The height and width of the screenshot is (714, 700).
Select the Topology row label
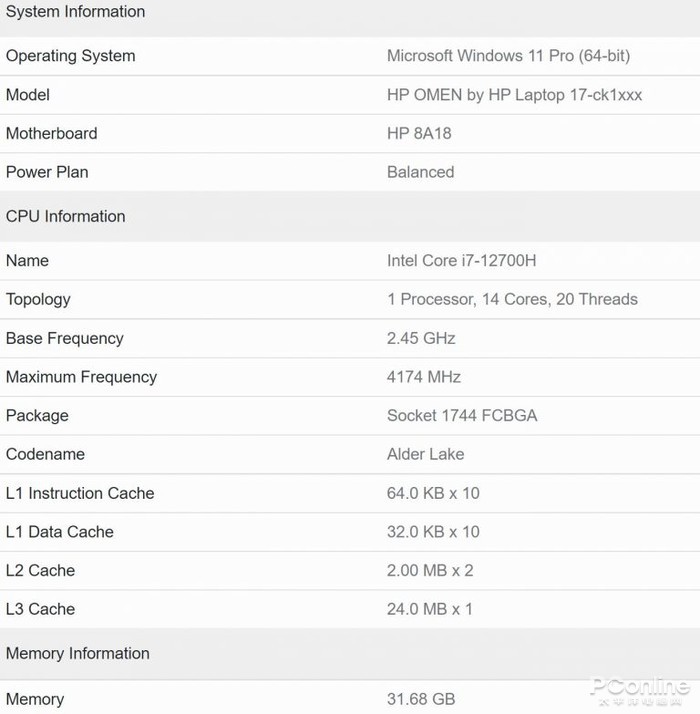[x=38, y=299]
